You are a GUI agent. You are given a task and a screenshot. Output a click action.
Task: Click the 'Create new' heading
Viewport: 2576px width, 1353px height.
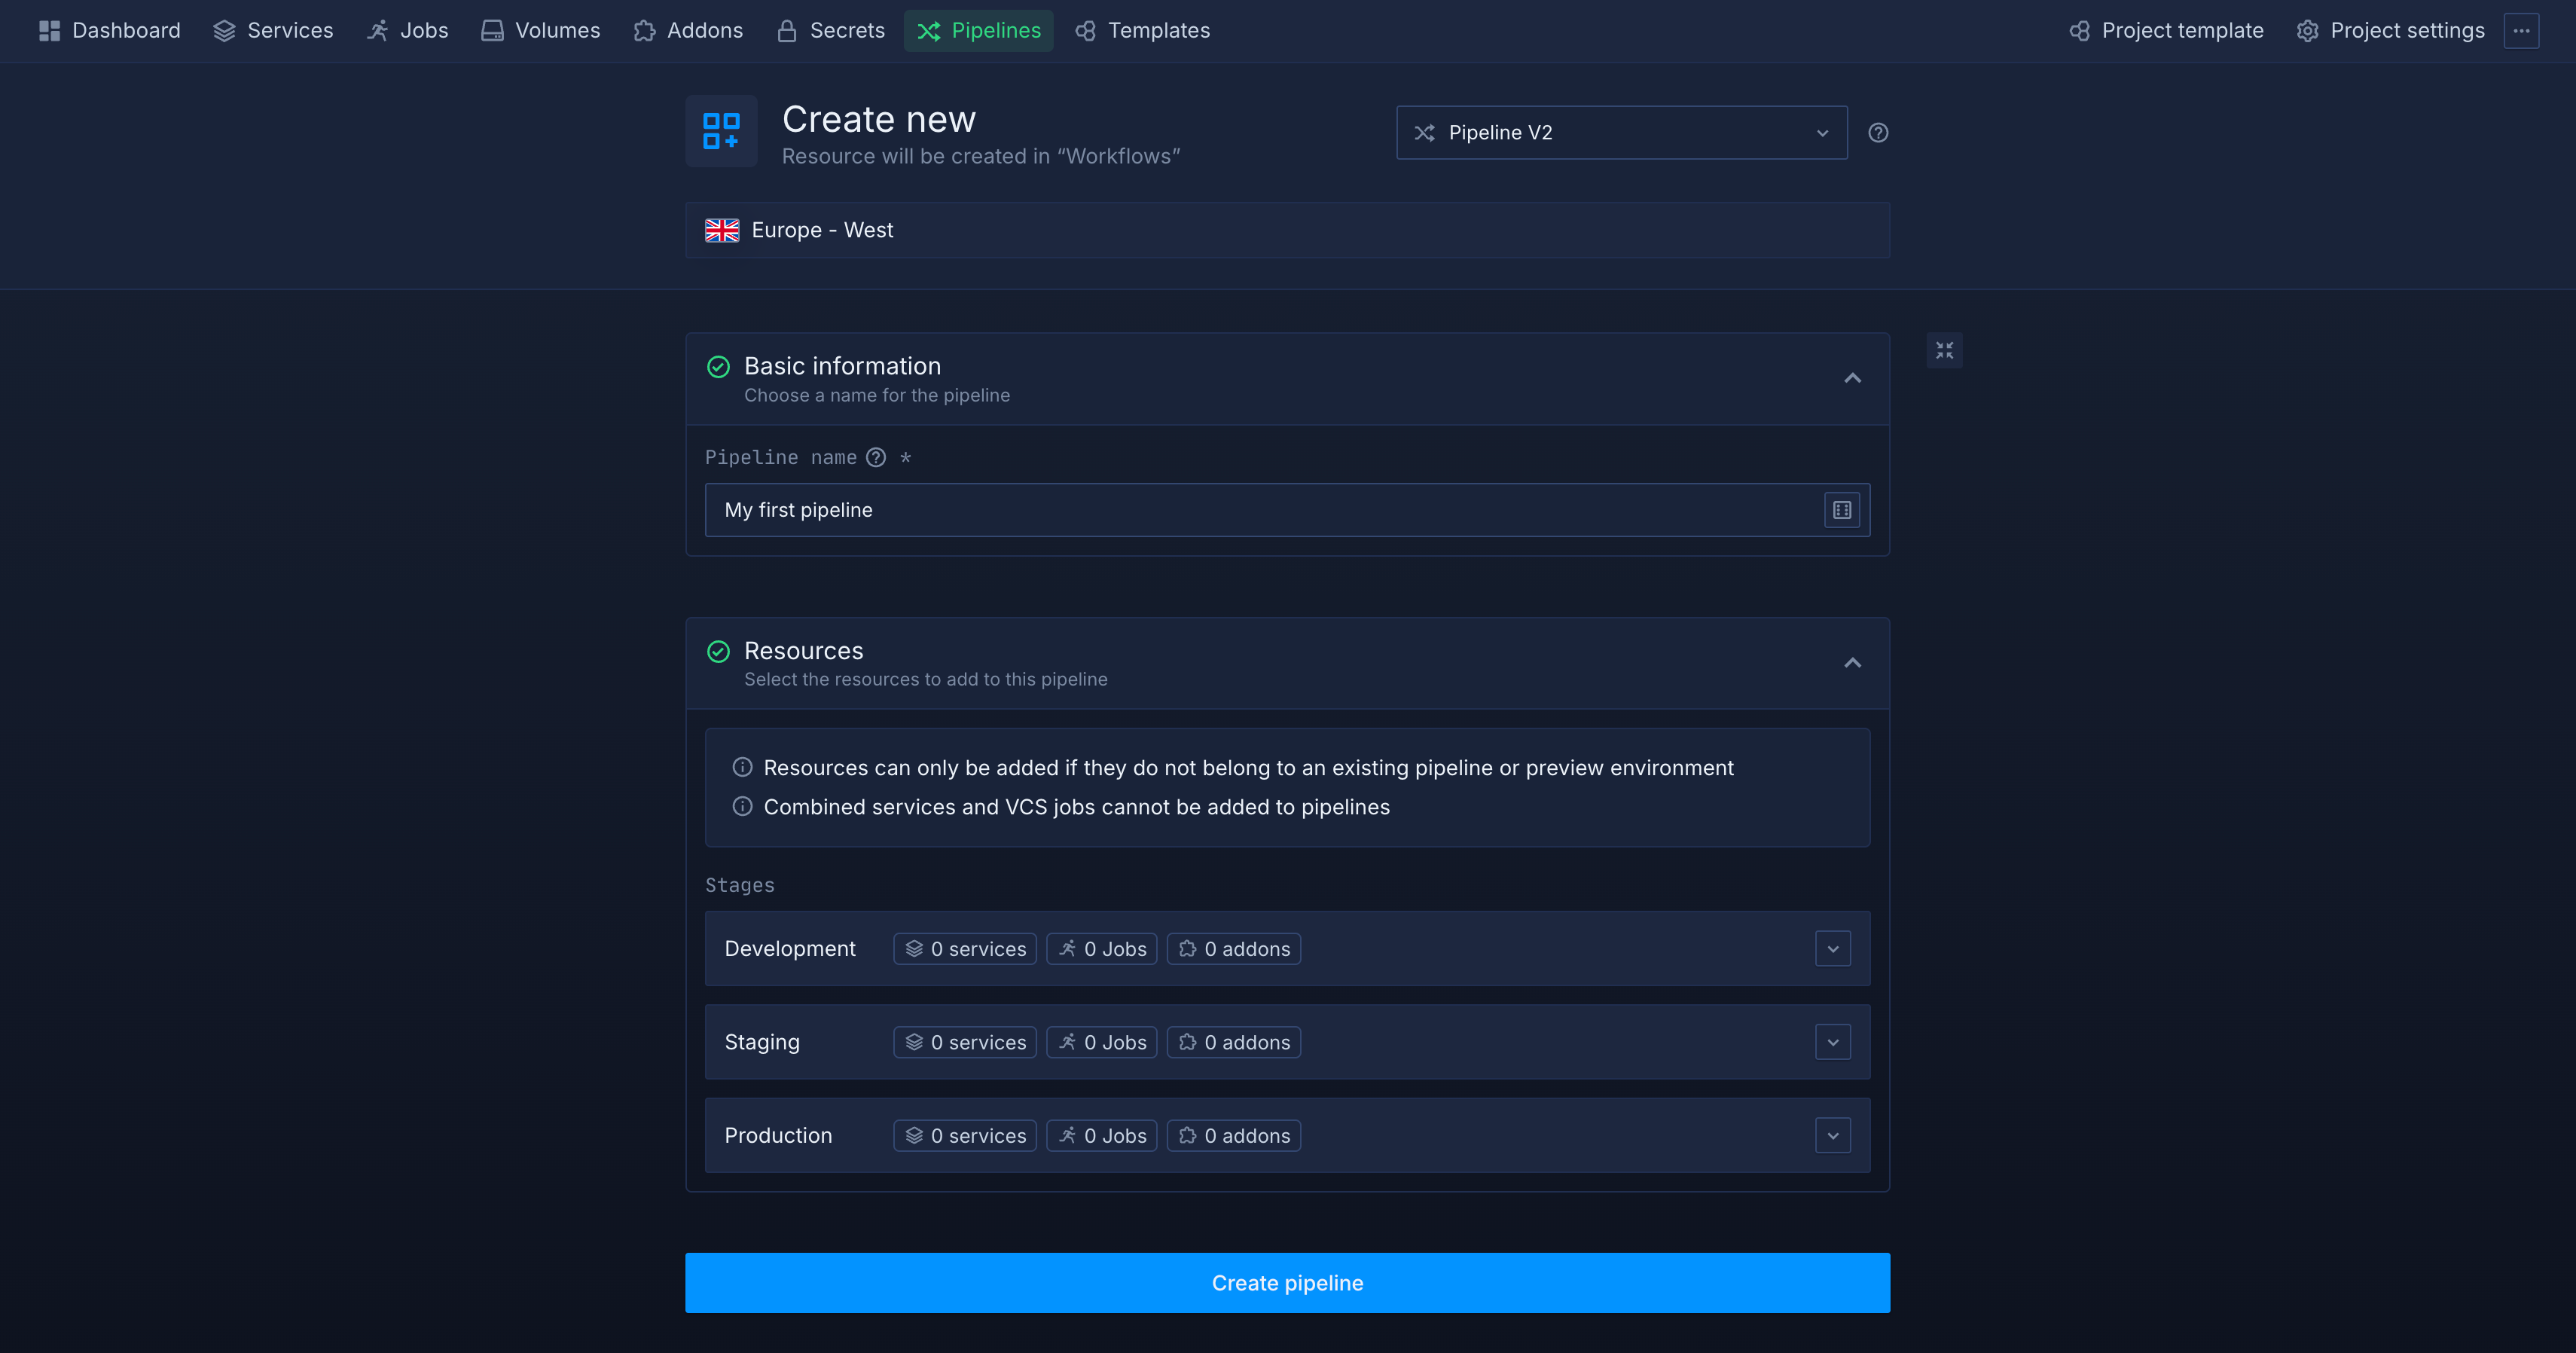point(878,119)
